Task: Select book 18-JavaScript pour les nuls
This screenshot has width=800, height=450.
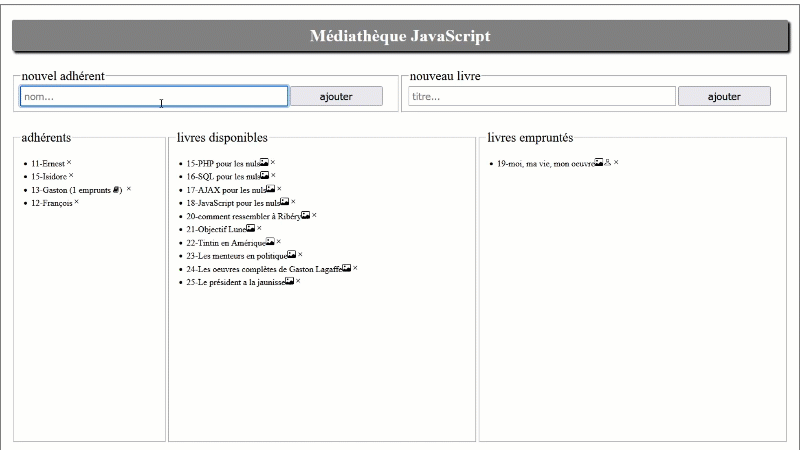Action: [x=232, y=202]
